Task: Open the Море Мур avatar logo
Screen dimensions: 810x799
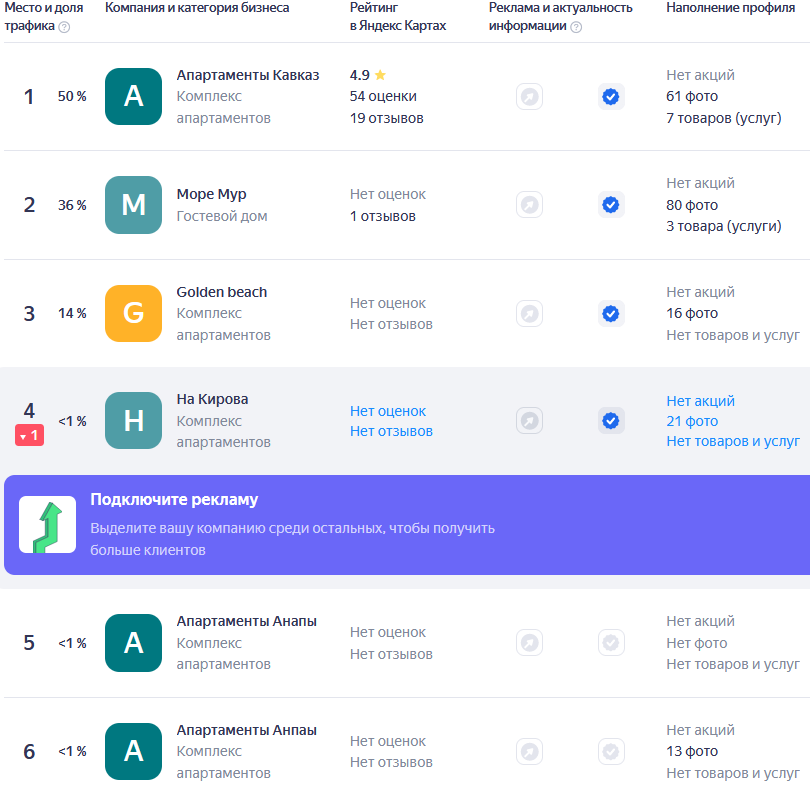Action: pos(133,205)
